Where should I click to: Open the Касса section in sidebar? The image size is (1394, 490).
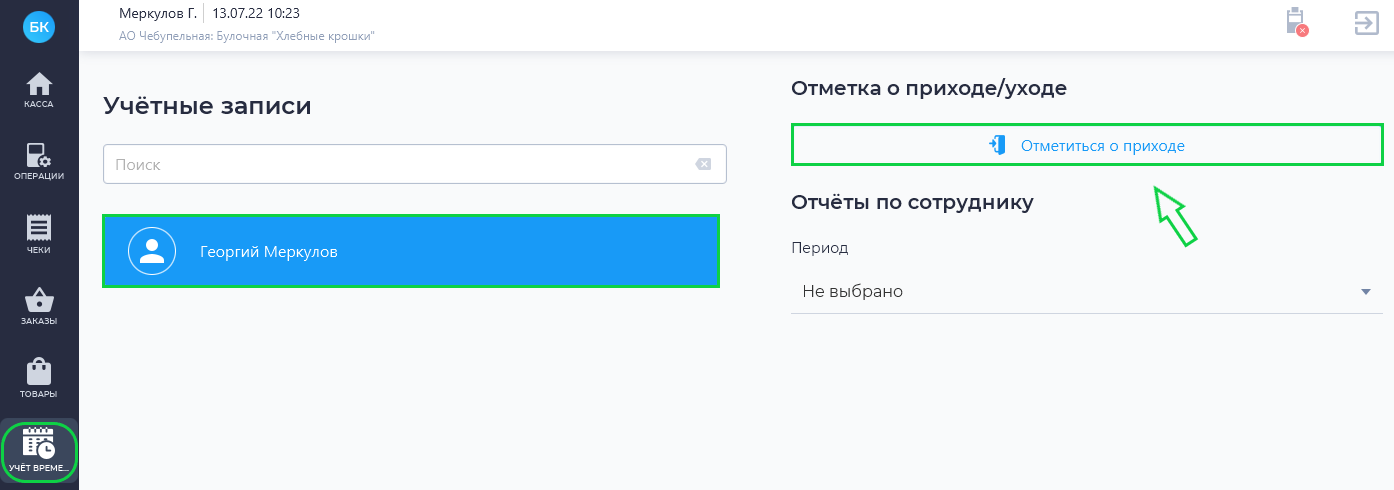pos(39,89)
